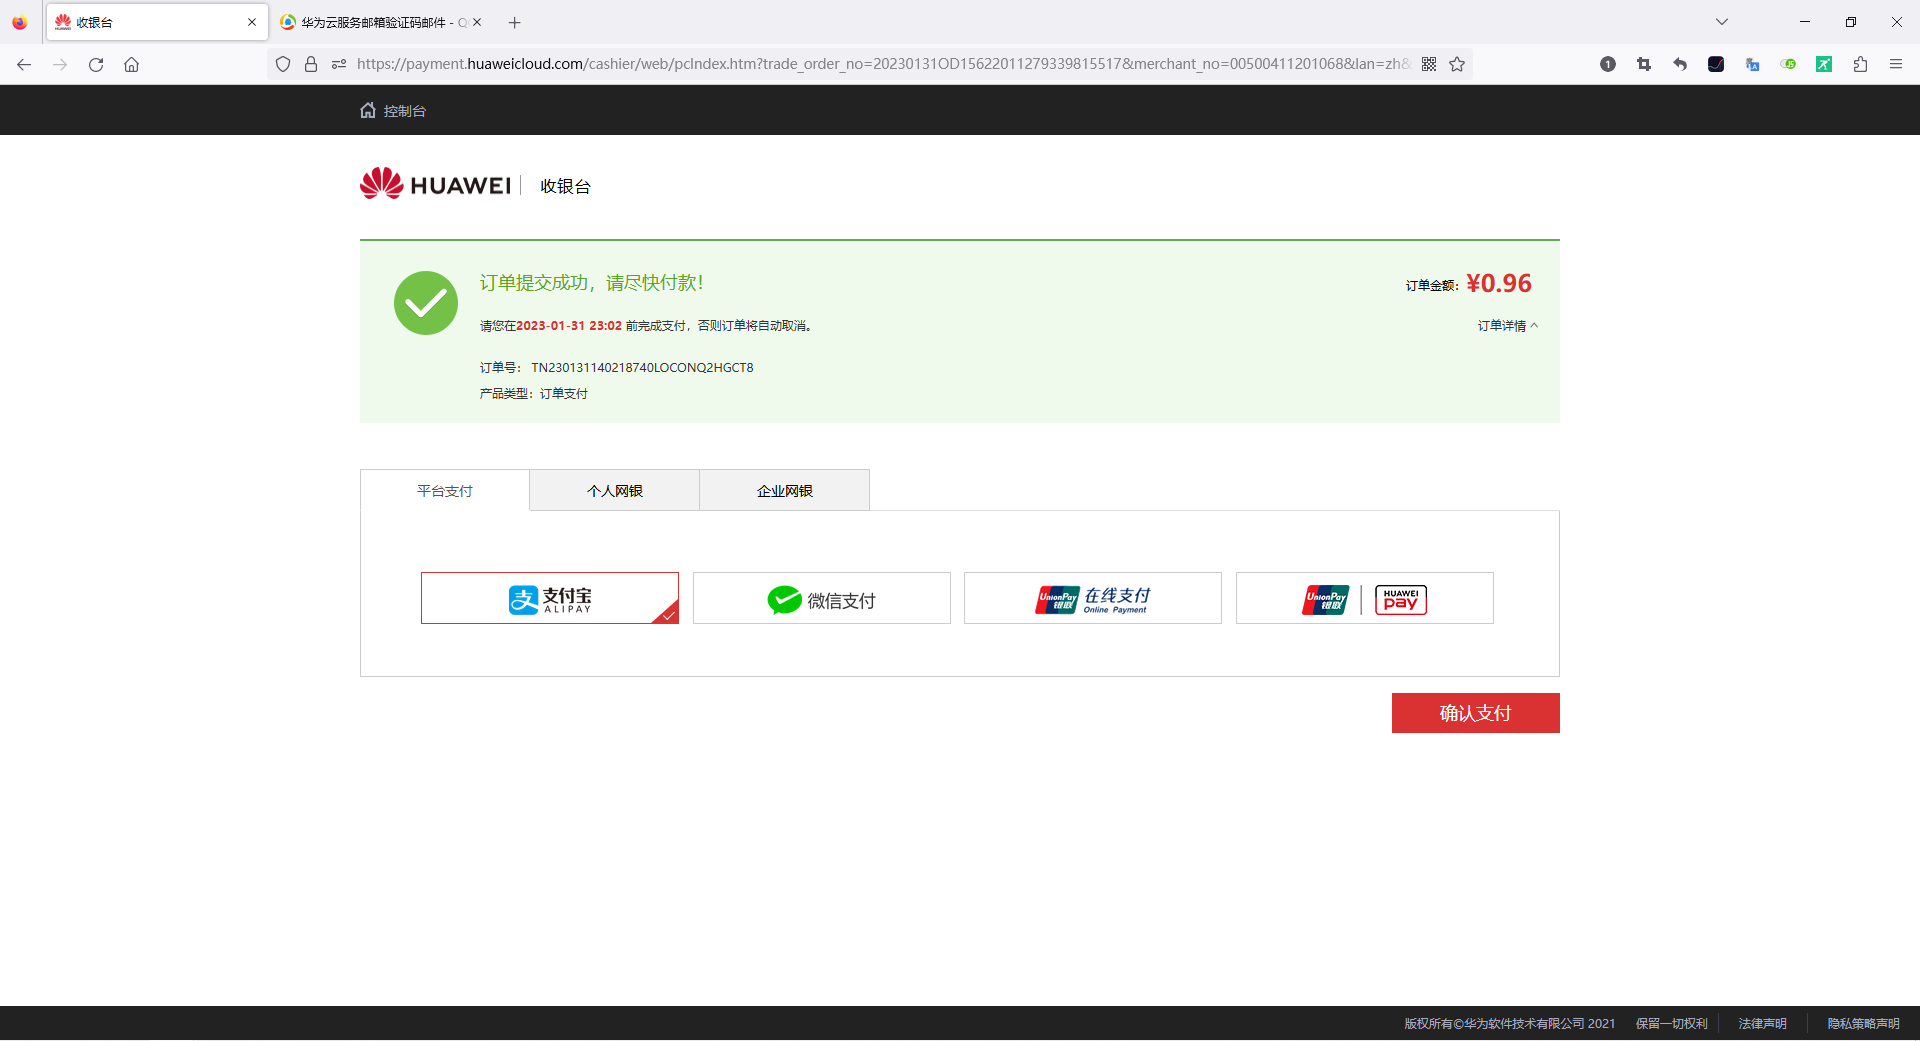The height and width of the screenshot is (1041, 1920).
Task: Open the 控制台 console link
Action: pos(405,111)
